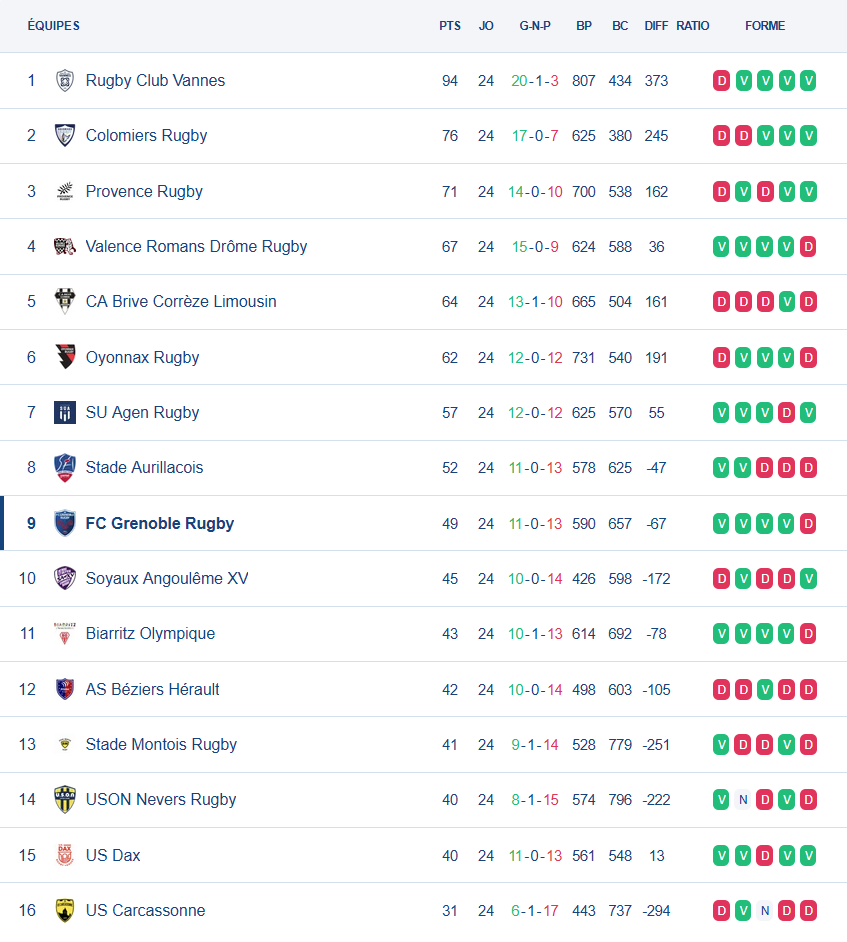The width and height of the screenshot is (847, 942).
Task: Click the Oyonnax Rugby logo icon
Action: [65, 357]
